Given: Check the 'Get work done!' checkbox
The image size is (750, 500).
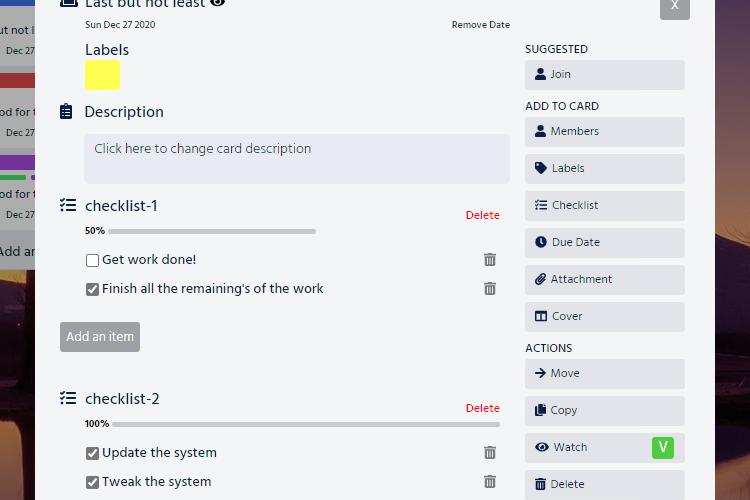Looking at the screenshot, I should click(x=93, y=260).
